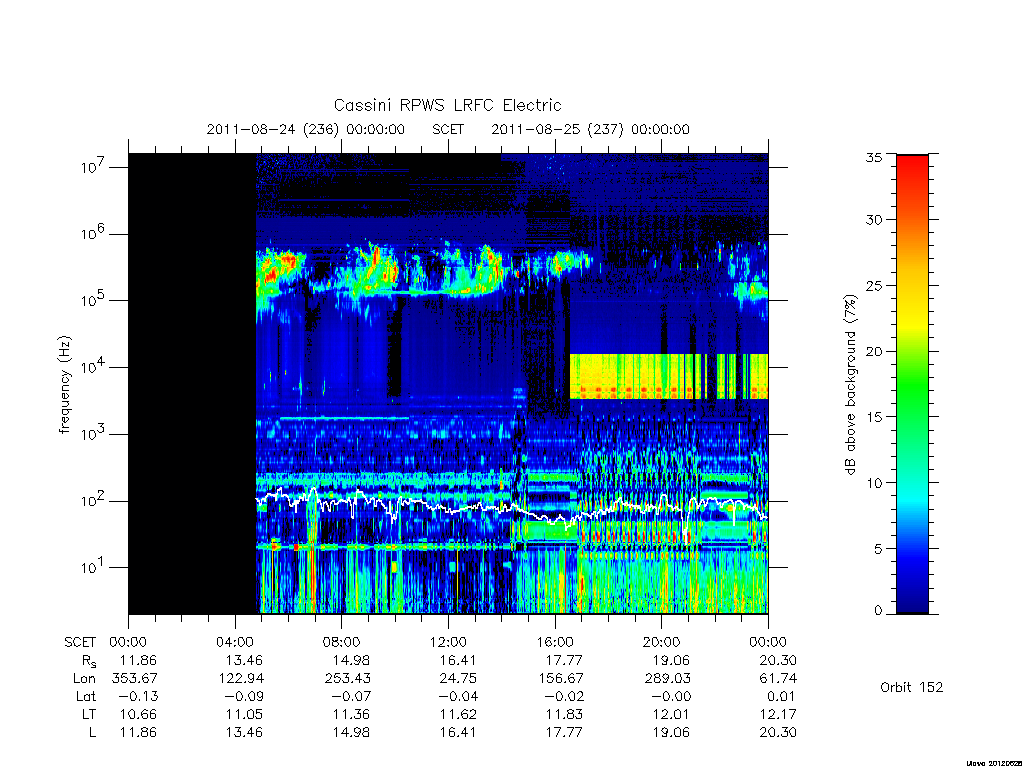
Task: Click the colorbar tick label 15
Action: click(x=873, y=417)
